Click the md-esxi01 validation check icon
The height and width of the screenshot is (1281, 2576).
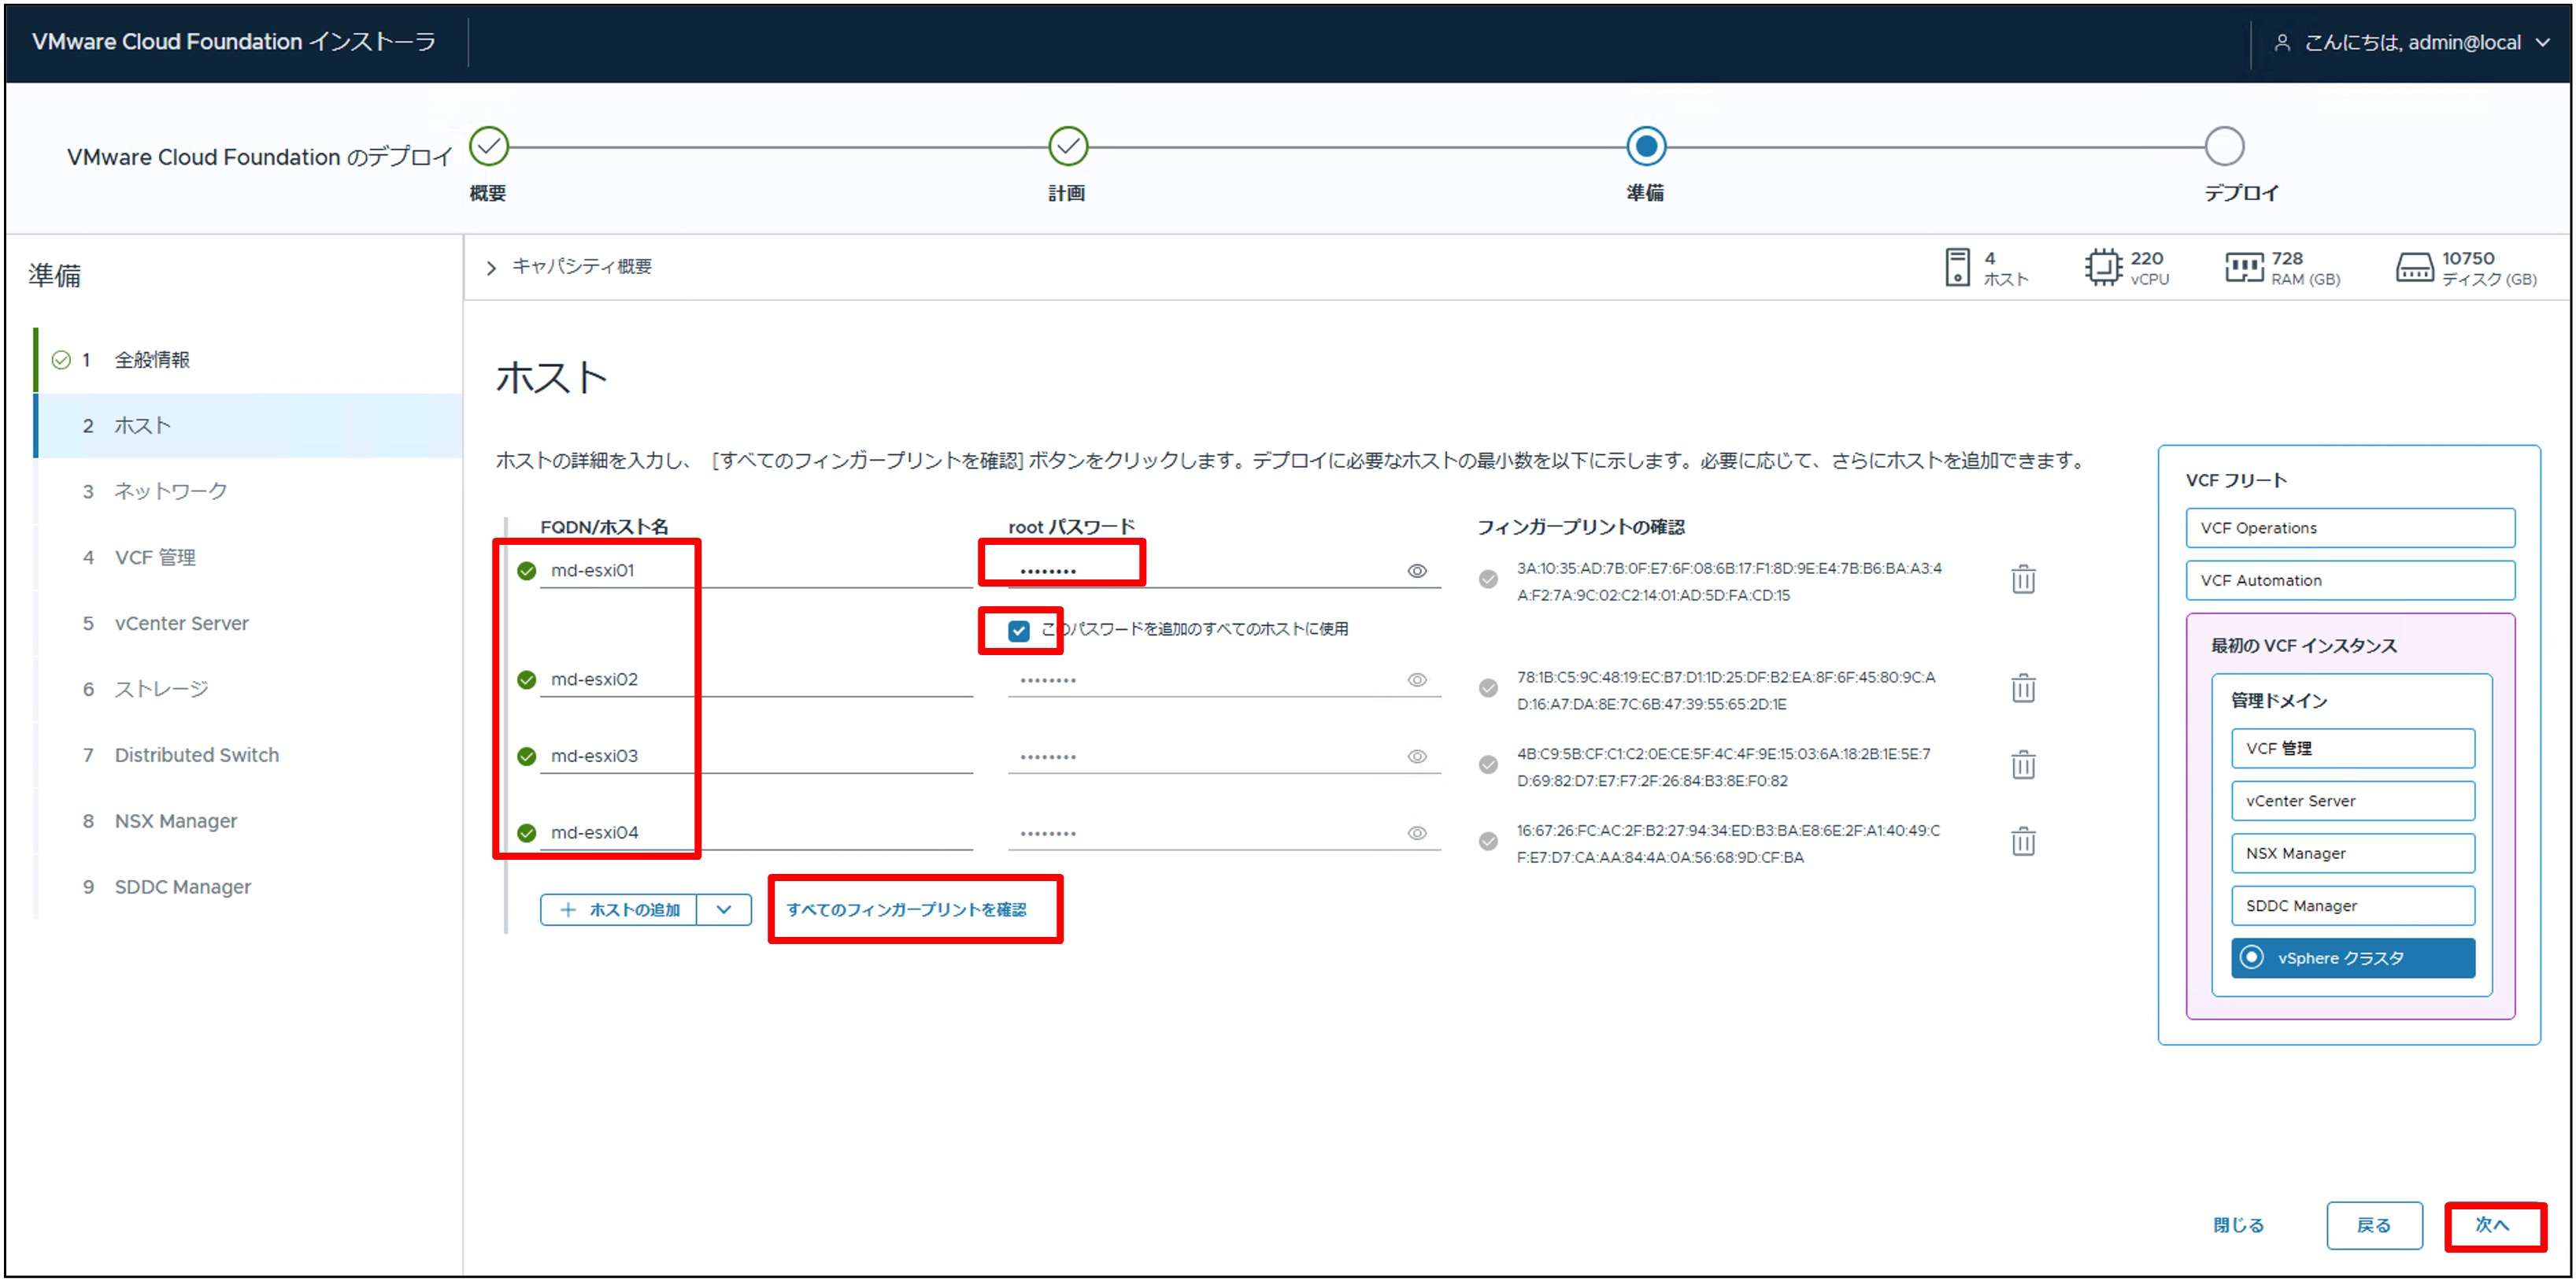coord(526,571)
